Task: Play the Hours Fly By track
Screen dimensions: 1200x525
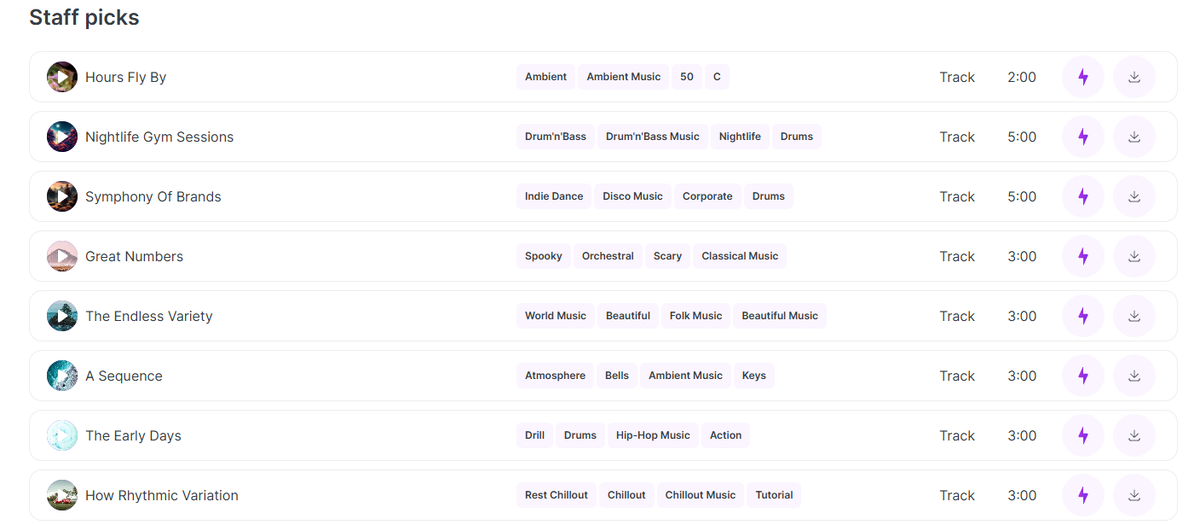Action: (x=62, y=77)
